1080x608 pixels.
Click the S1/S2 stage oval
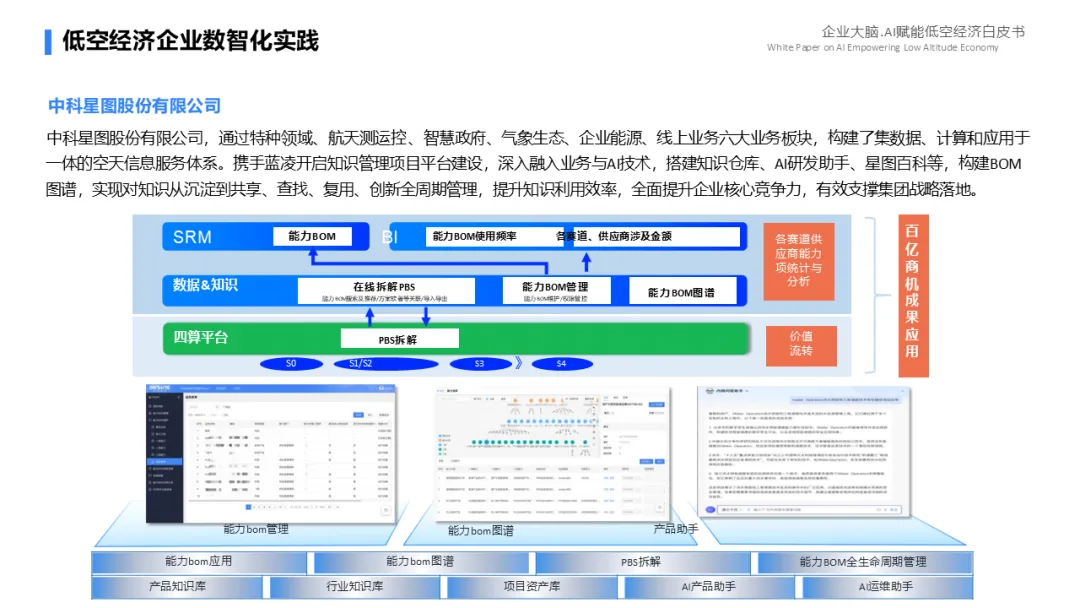coord(385,364)
